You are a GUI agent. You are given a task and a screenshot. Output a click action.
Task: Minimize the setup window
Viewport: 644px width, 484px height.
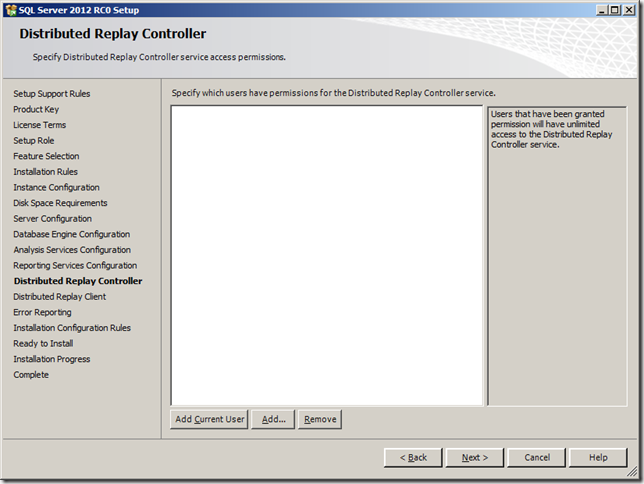[602, 10]
